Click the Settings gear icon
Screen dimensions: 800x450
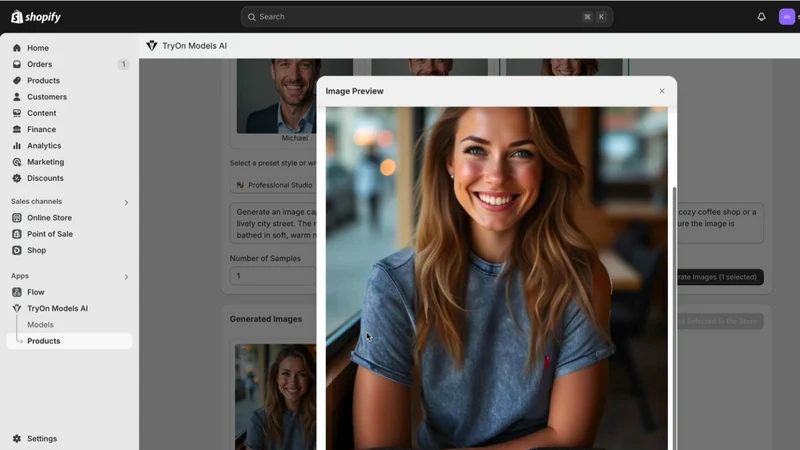(17, 439)
